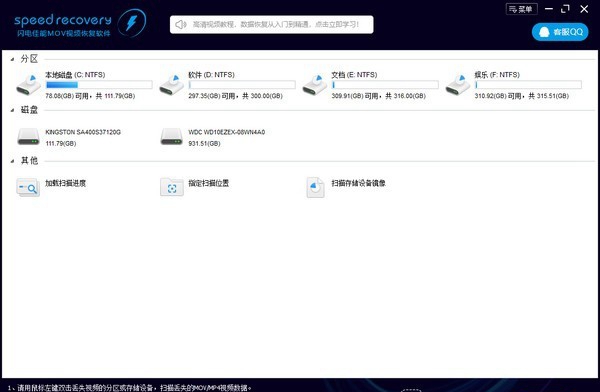Image resolution: width=600 pixels, height=392 pixels.
Task: Click the 本地磁盘 (C: NTFS) label
Action: [x=75, y=75]
